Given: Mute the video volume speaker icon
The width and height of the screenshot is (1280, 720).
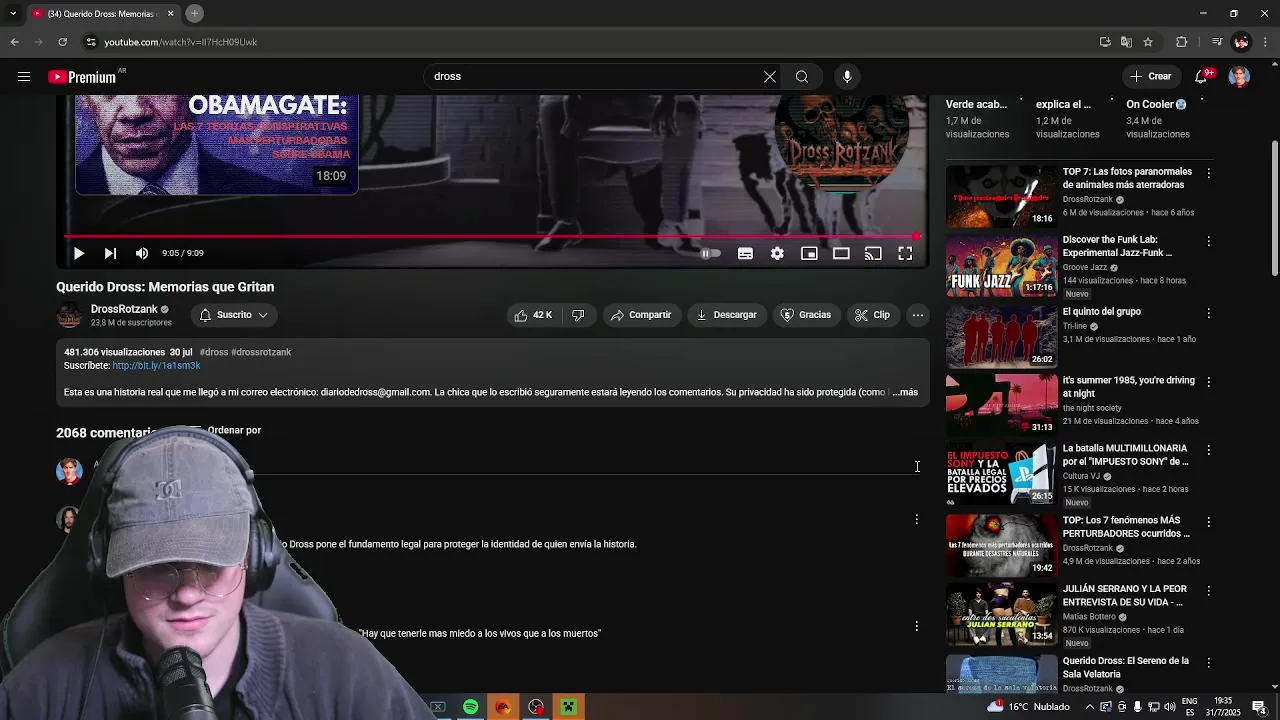Looking at the screenshot, I should [142, 254].
